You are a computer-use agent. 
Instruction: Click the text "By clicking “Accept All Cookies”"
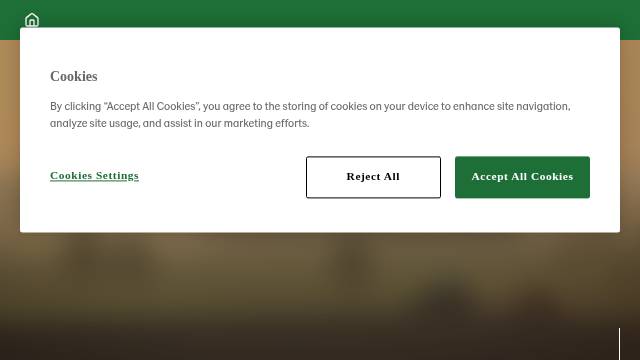(125, 107)
